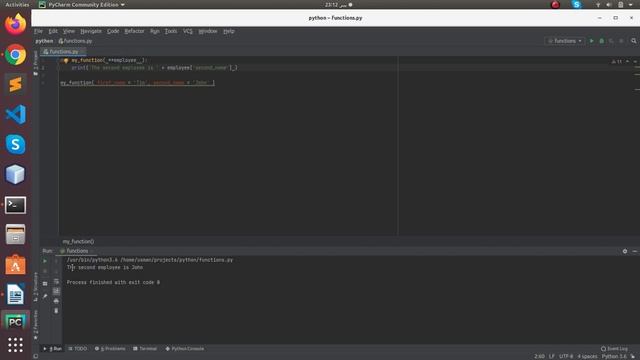Image resolution: width=640 pixels, height=360 pixels.
Task: Open the Tools menu
Action: tap(171, 31)
